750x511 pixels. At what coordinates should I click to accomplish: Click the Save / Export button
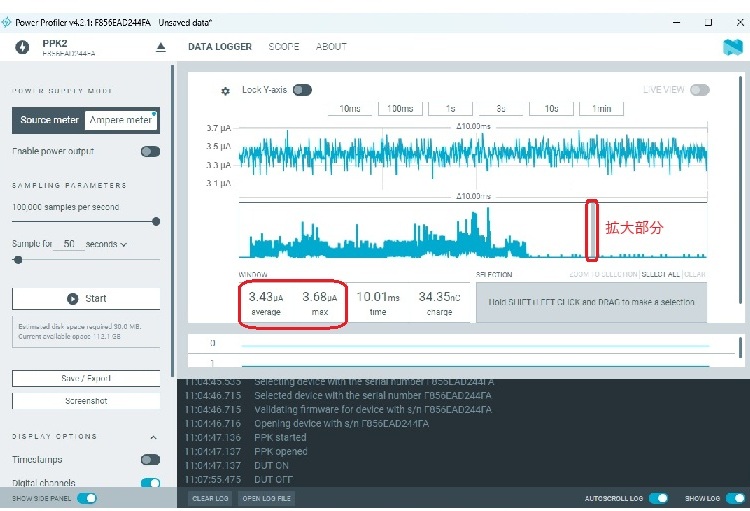pyautogui.click(x=86, y=378)
